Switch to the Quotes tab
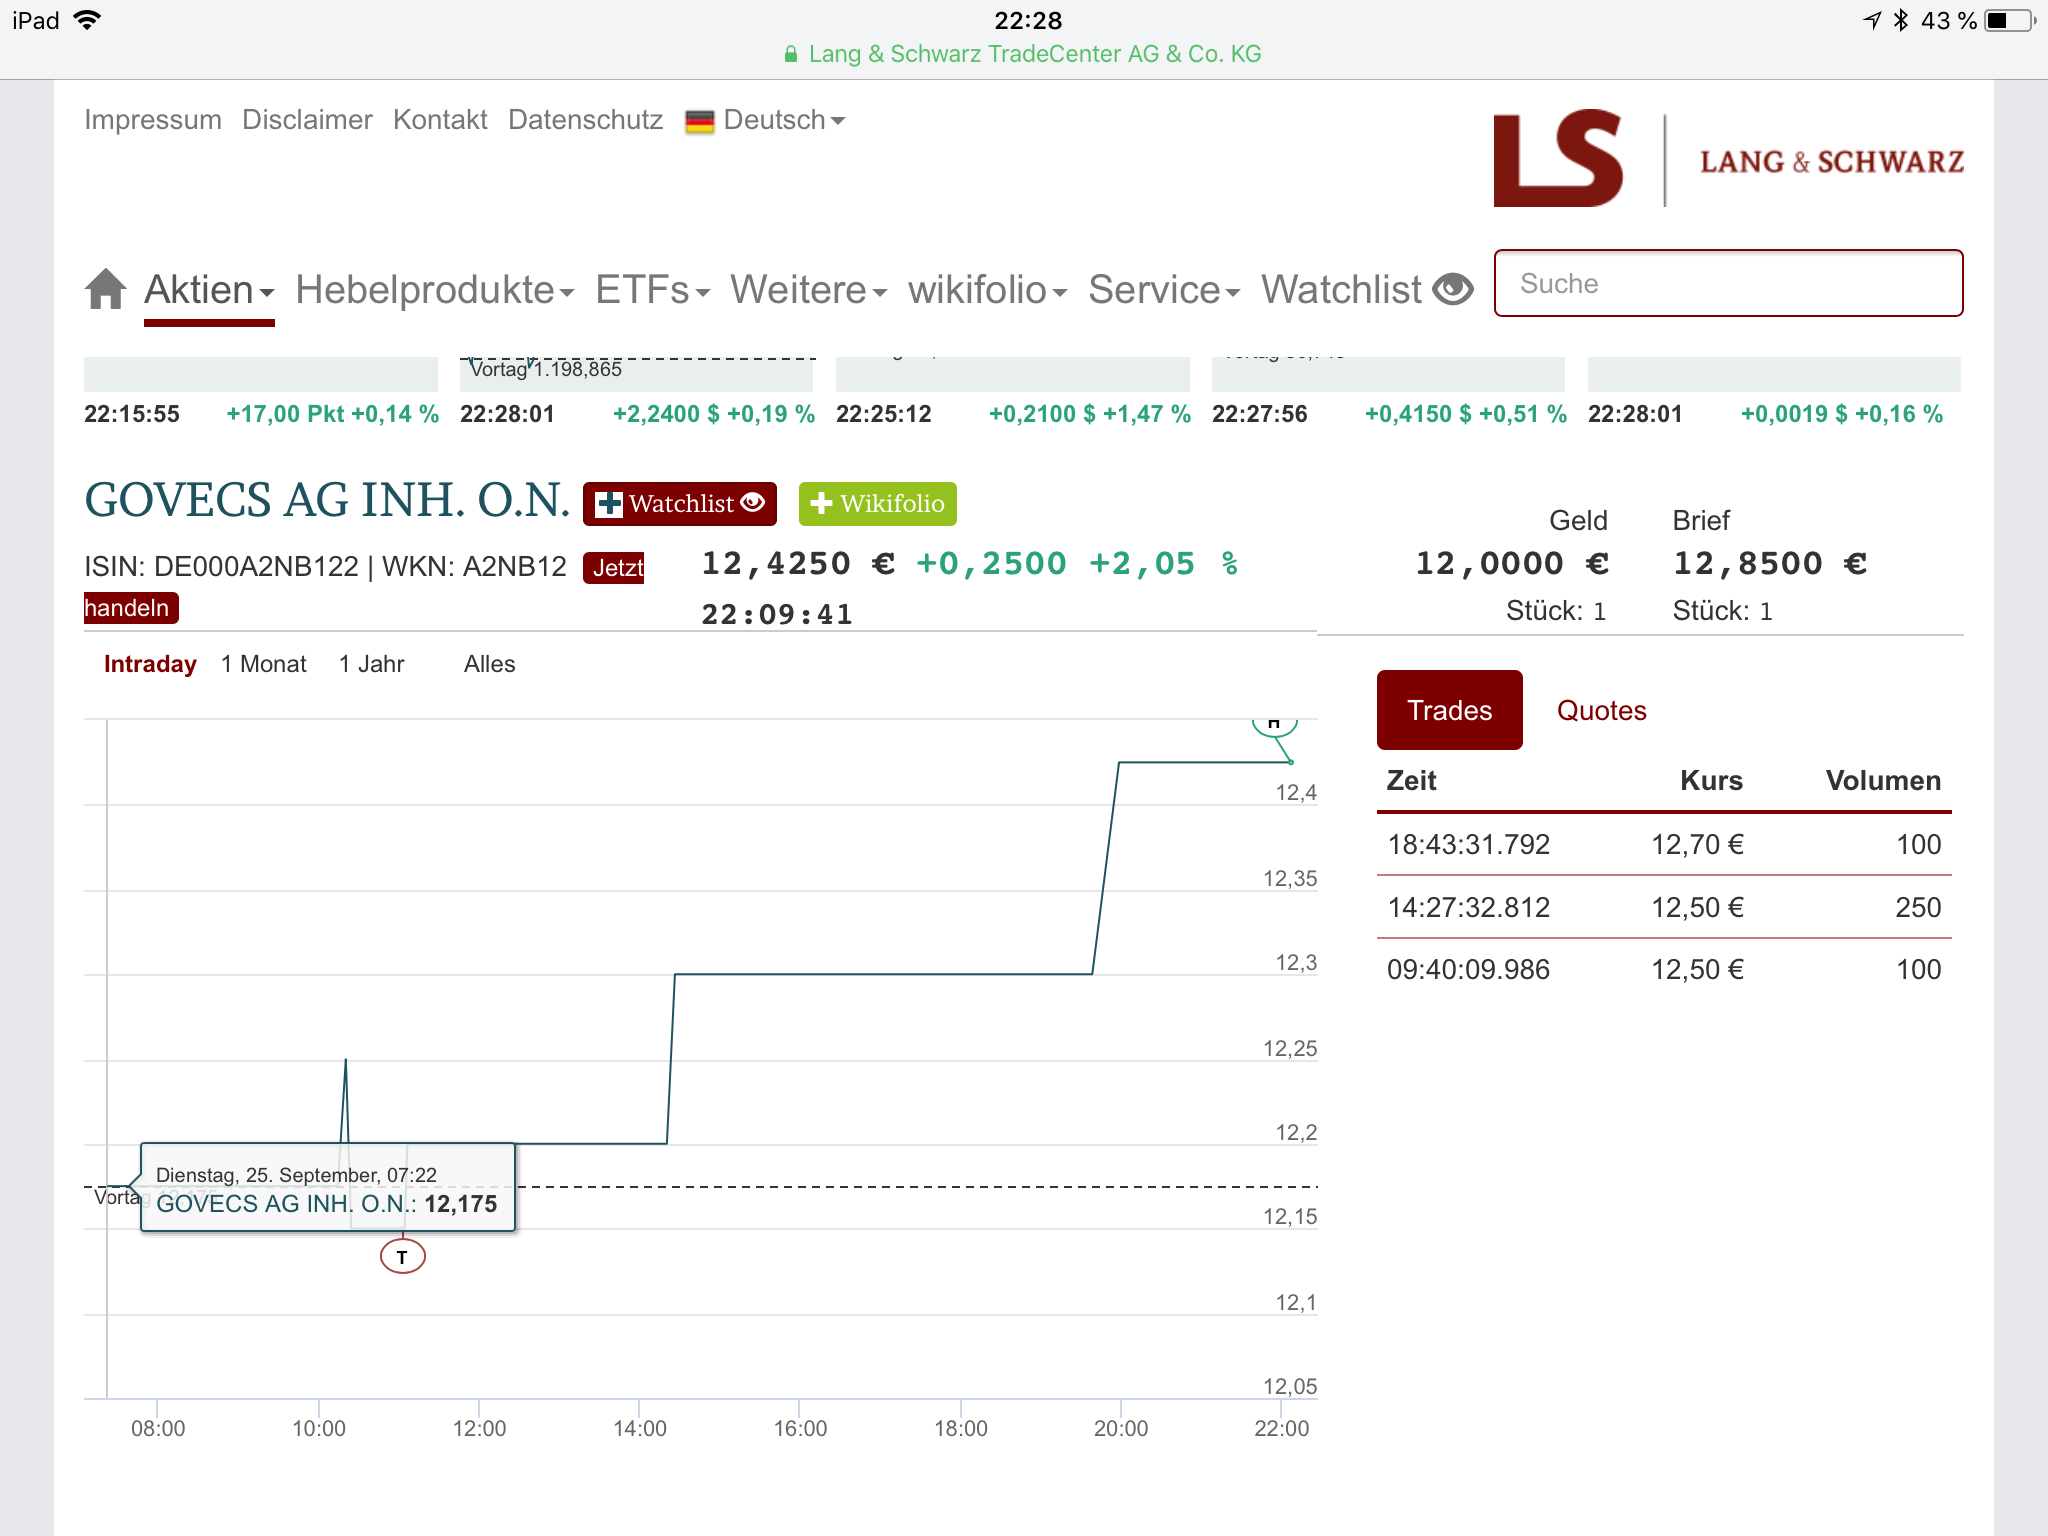The width and height of the screenshot is (2048, 1536). (x=1601, y=710)
